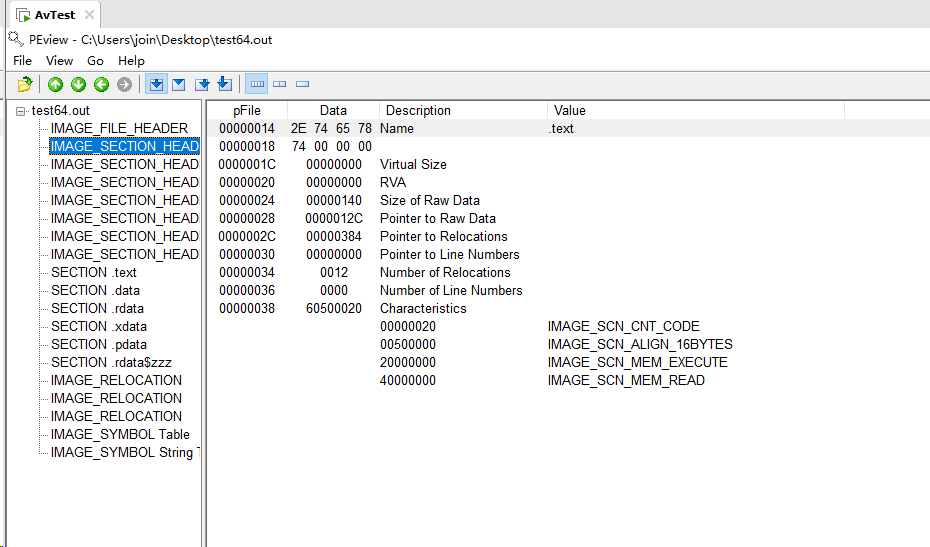Click pFile offset 00000038
Image resolution: width=930 pixels, height=547 pixels.
pyautogui.click(x=247, y=309)
